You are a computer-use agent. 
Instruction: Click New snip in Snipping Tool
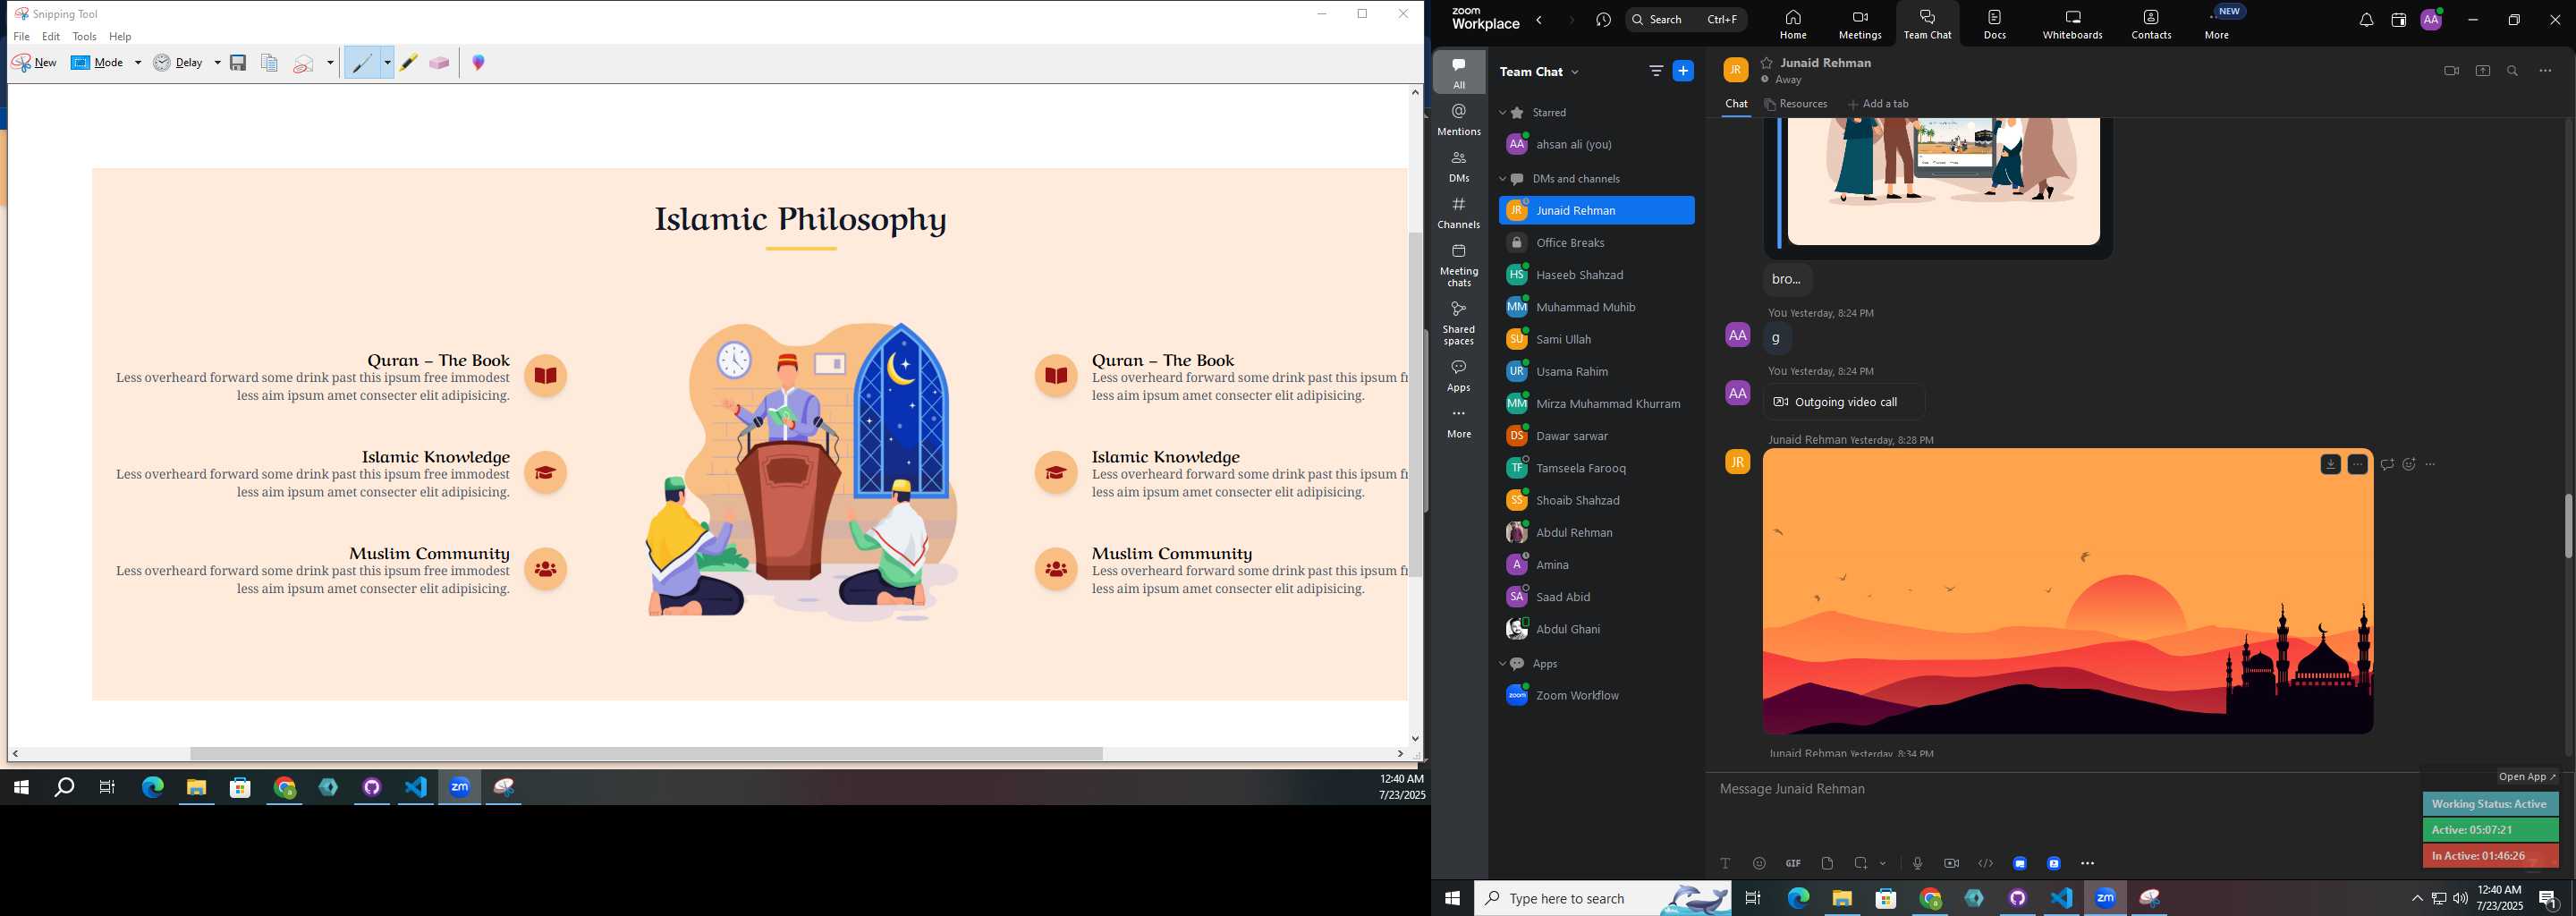(x=35, y=63)
